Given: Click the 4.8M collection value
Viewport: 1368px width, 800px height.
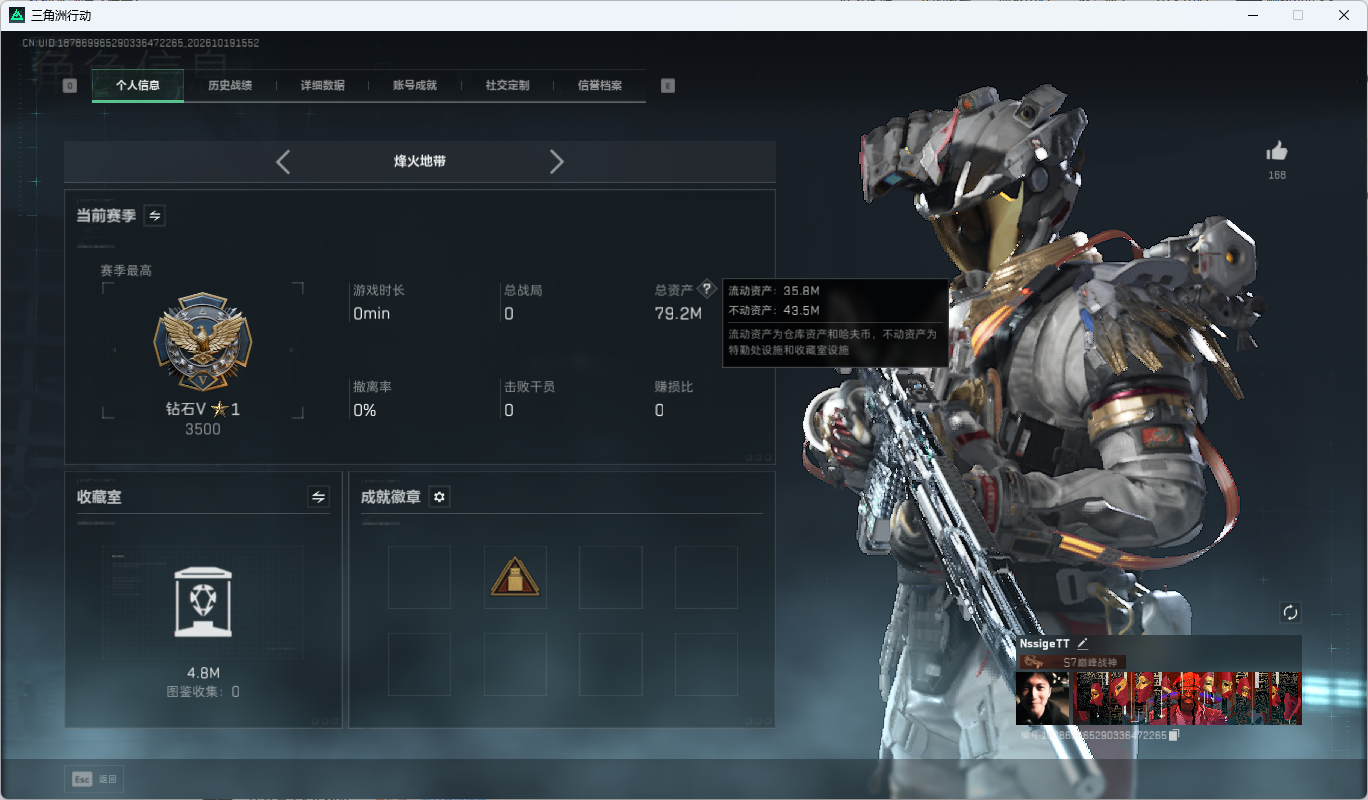Looking at the screenshot, I should coord(203,673).
